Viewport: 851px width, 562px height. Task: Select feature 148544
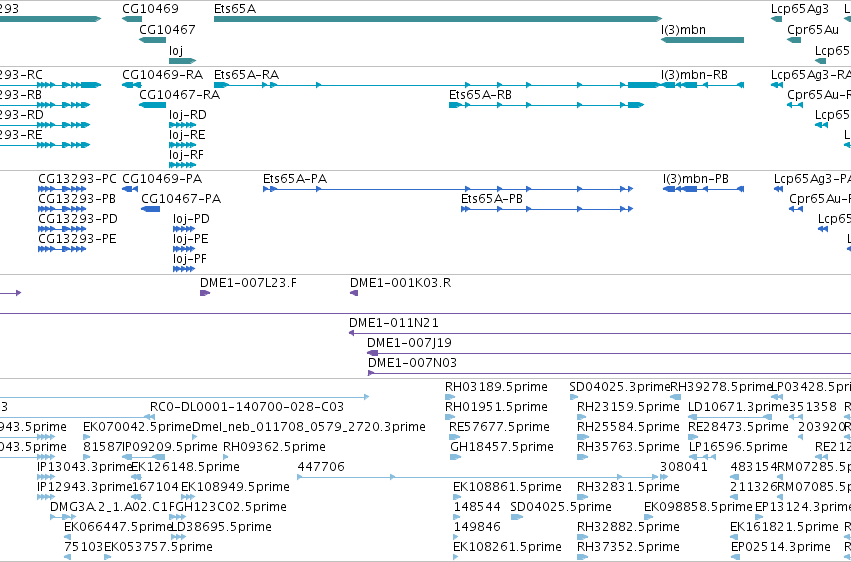[477, 507]
